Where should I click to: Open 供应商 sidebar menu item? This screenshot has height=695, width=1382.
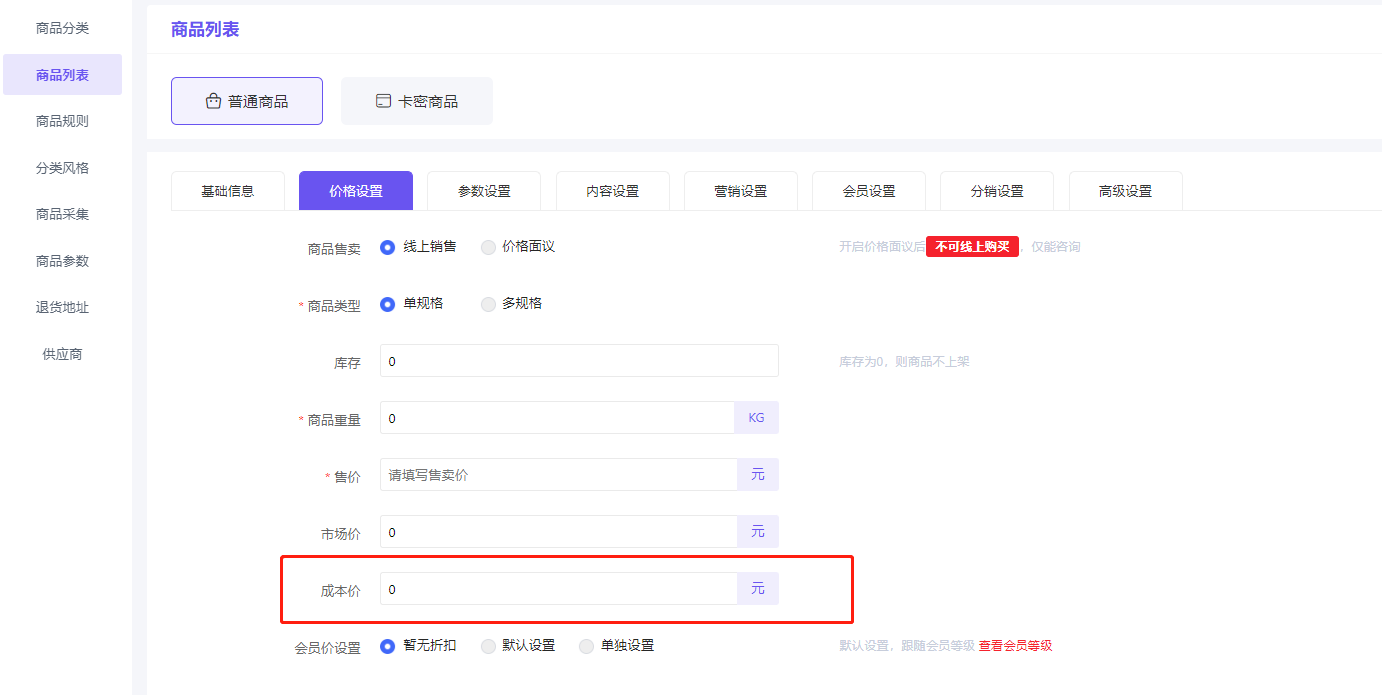click(62, 354)
